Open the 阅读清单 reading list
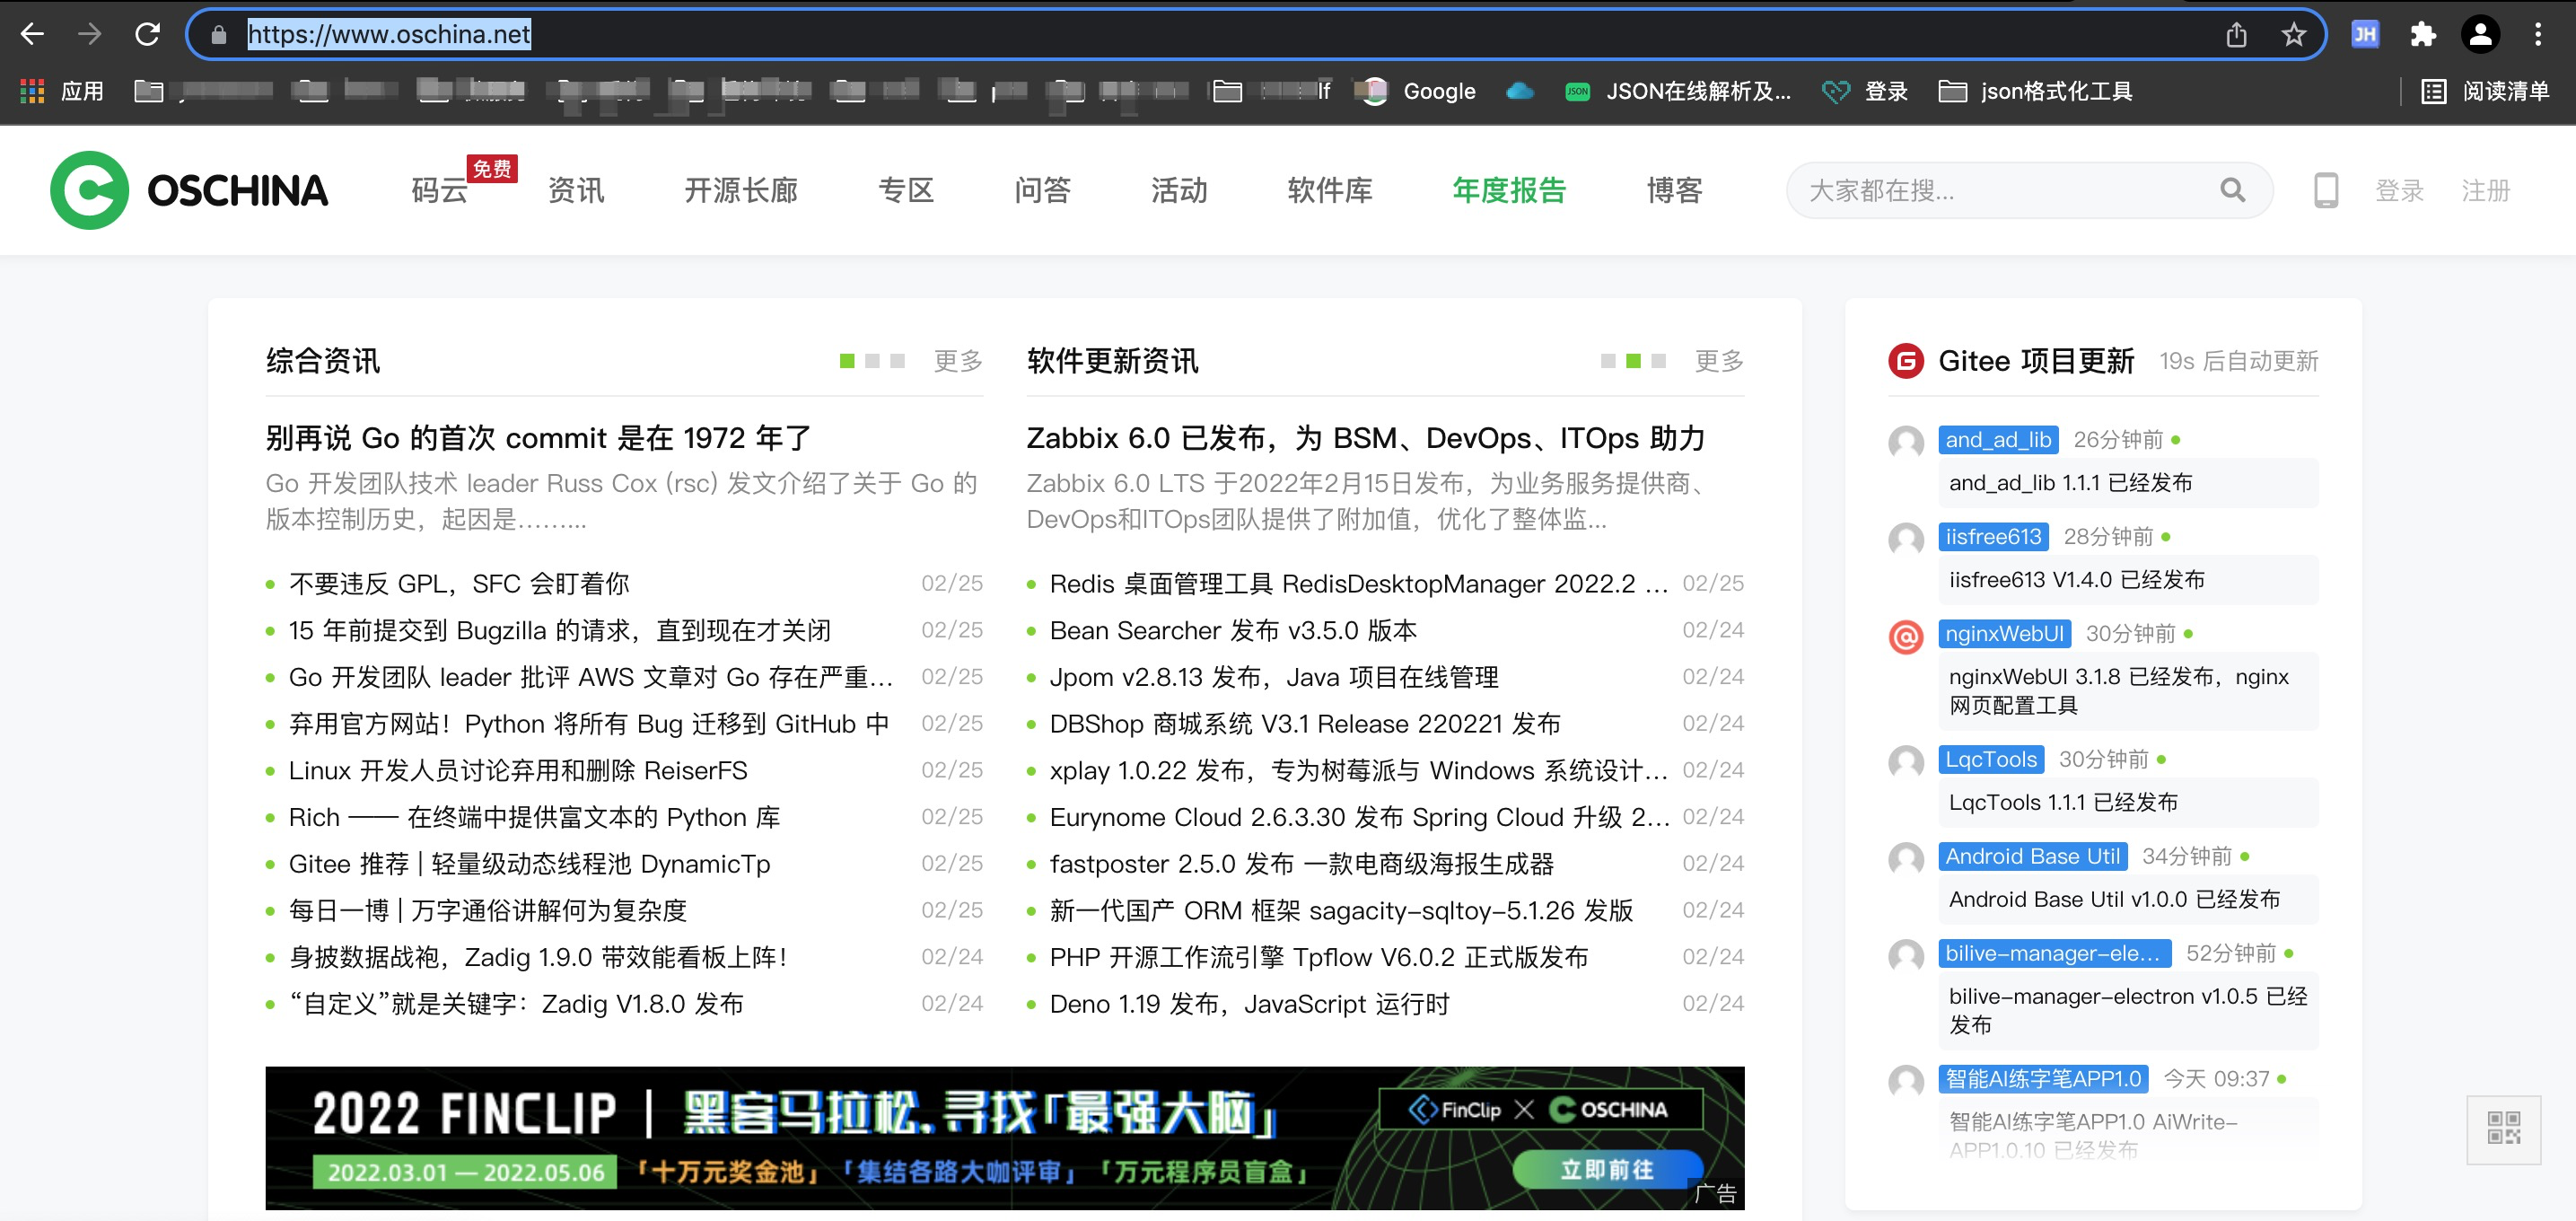 (x=2485, y=91)
